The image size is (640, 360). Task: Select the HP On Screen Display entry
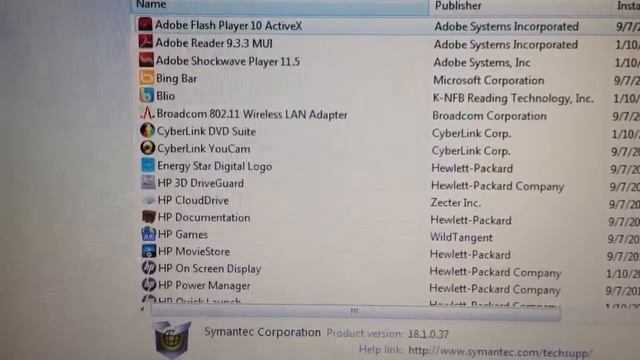click(209, 269)
